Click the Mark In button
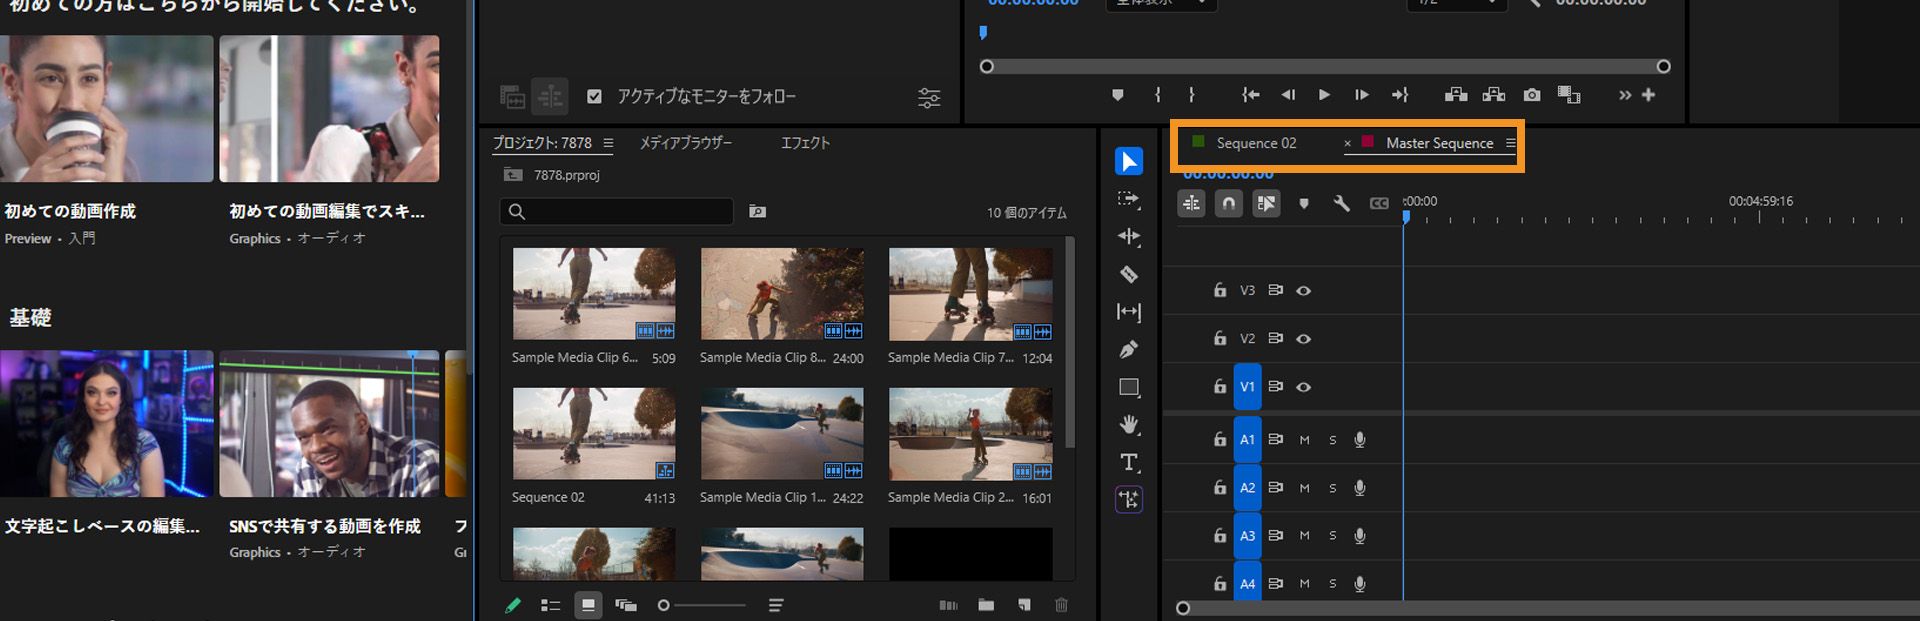This screenshot has width=1920, height=621. click(x=1157, y=95)
